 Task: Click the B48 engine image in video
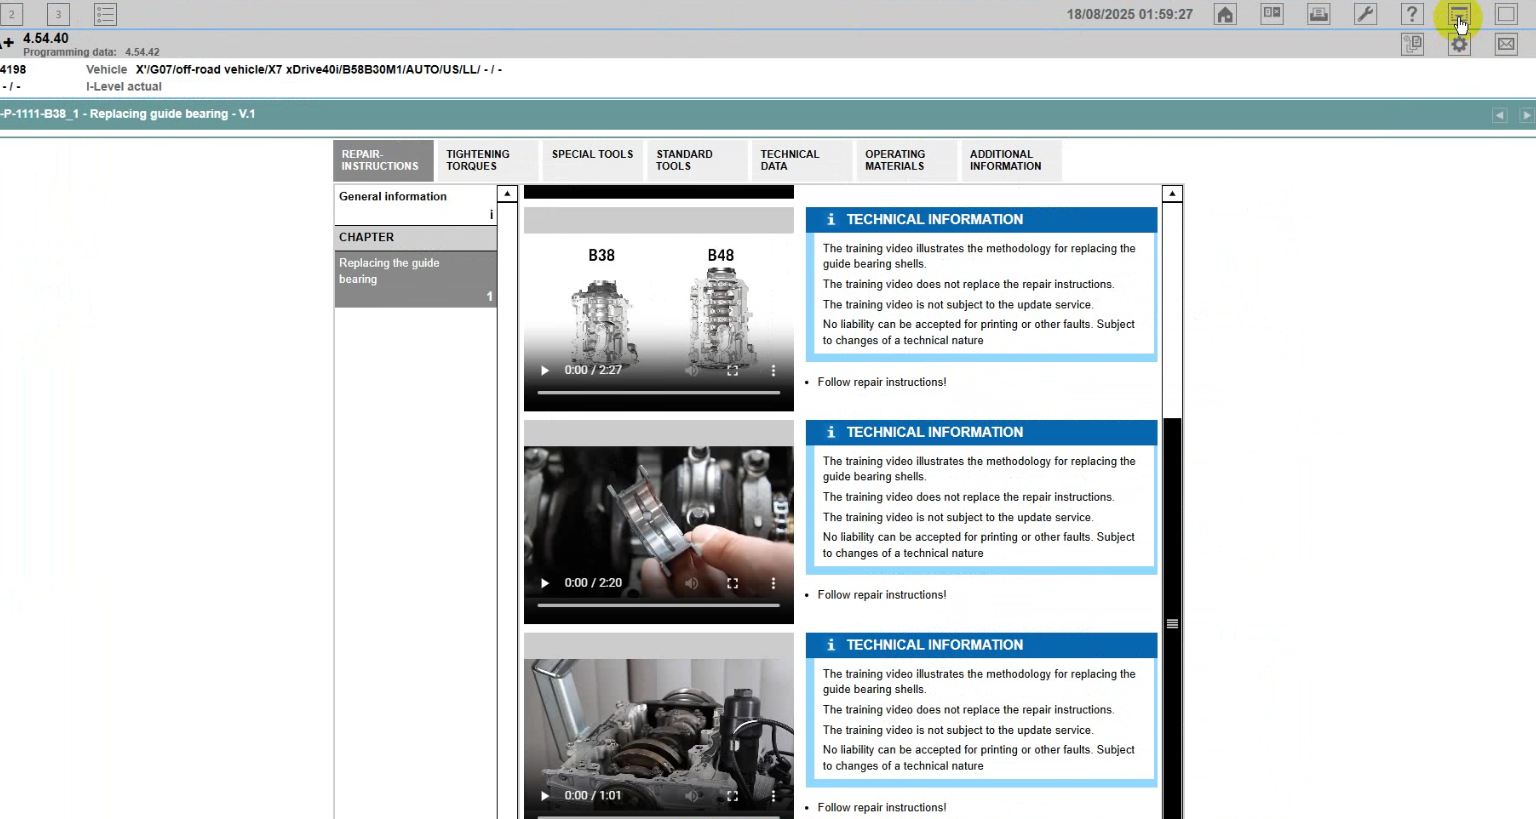pos(721,322)
